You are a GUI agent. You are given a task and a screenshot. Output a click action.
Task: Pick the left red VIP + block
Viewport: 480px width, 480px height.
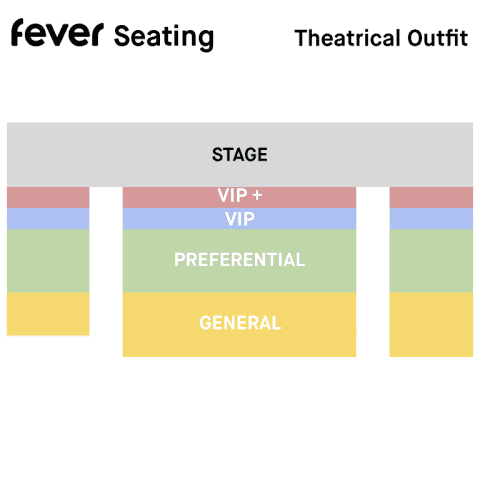(48, 197)
